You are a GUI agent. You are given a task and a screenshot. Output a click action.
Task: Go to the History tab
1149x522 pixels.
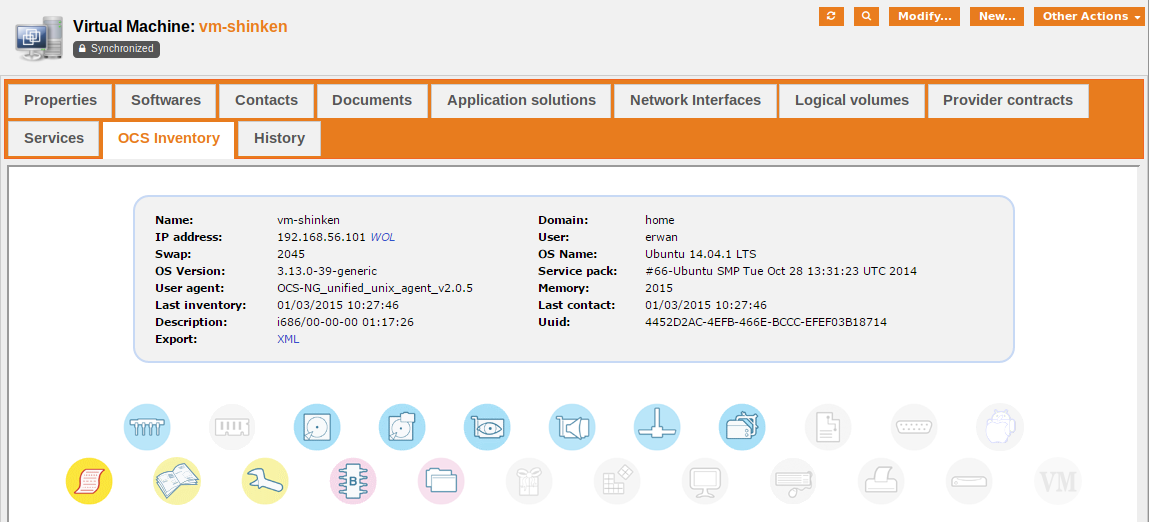(x=279, y=138)
